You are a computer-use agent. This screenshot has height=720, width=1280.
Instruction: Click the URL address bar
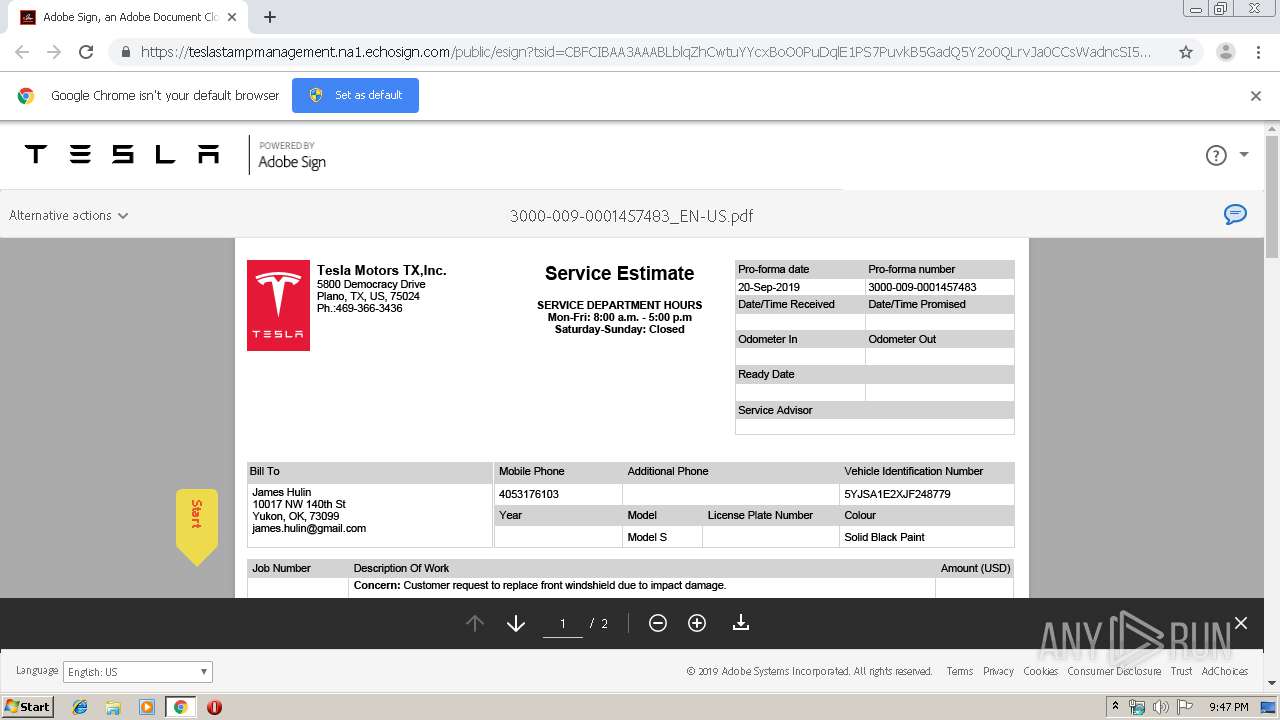(645, 52)
